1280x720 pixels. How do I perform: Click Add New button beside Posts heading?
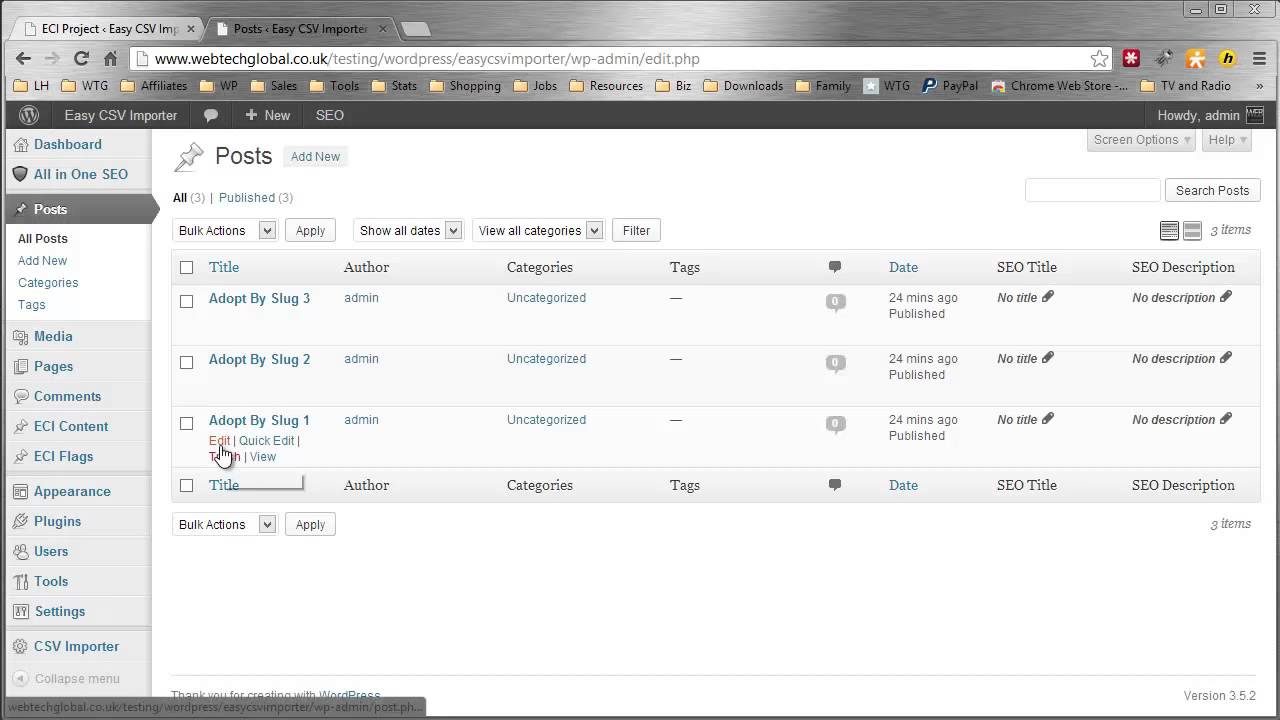pos(315,157)
